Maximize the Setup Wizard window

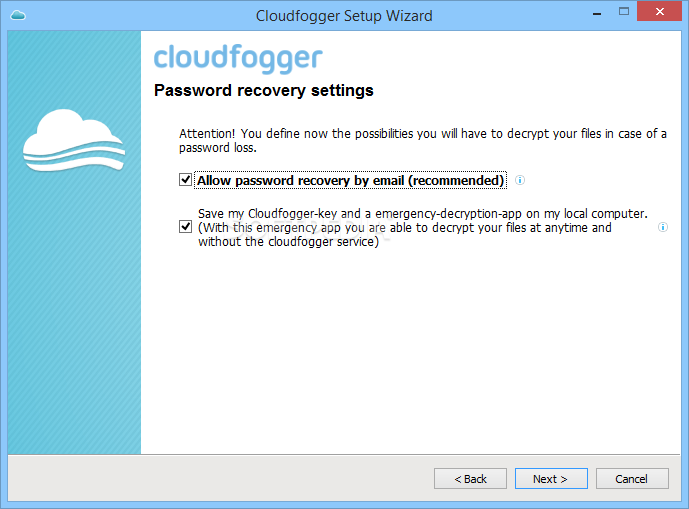[x=624, y=12]
